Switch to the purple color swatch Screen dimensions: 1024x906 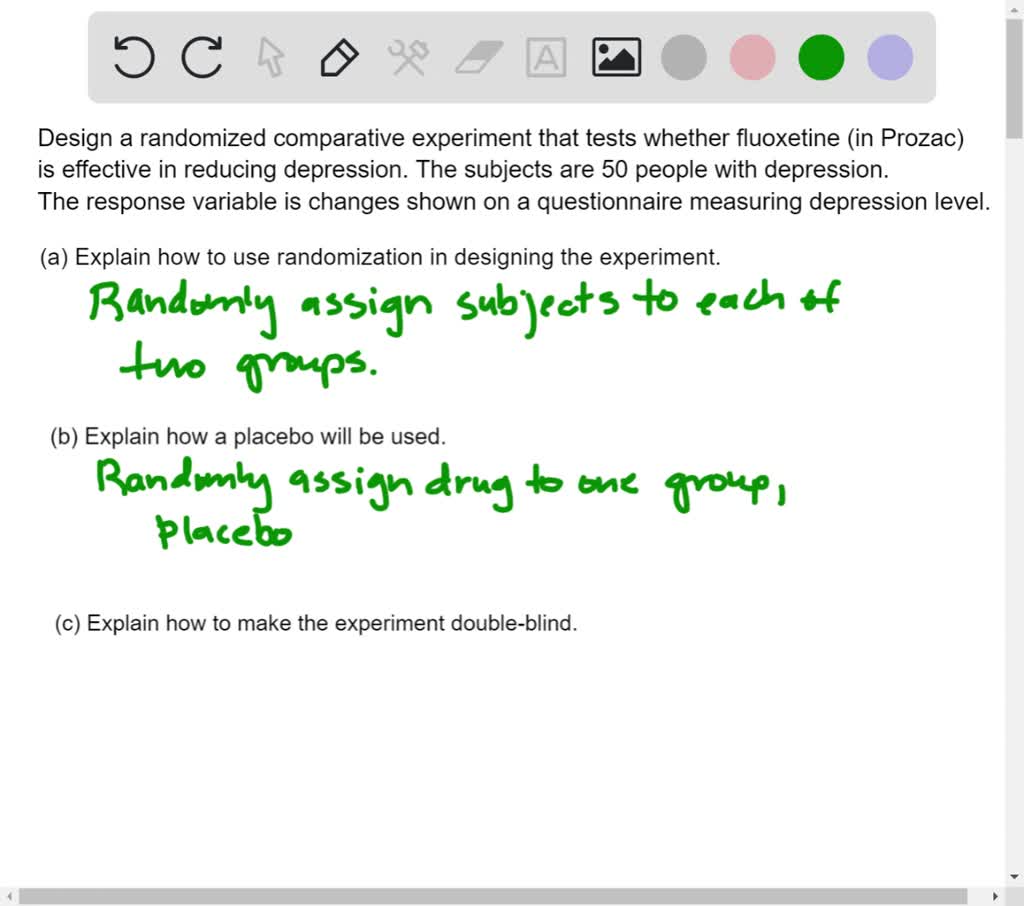(x=888, y=57)
